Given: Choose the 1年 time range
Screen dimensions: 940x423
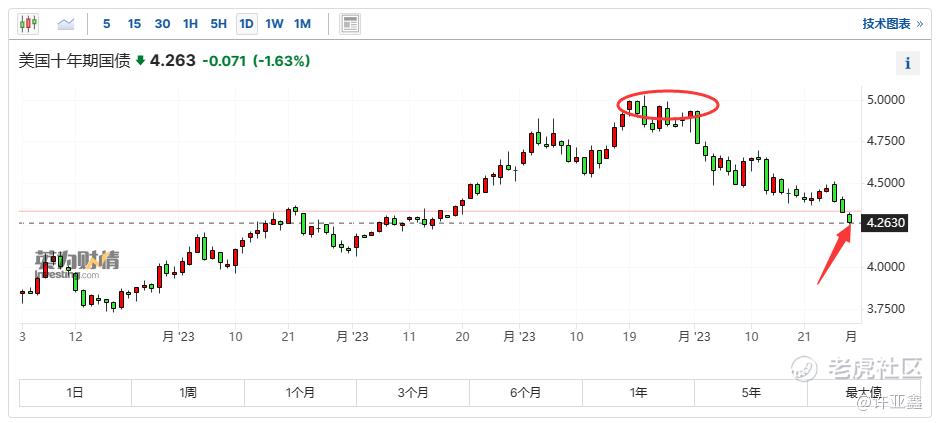Looking at the screenshot, I should tap(638, 392).
